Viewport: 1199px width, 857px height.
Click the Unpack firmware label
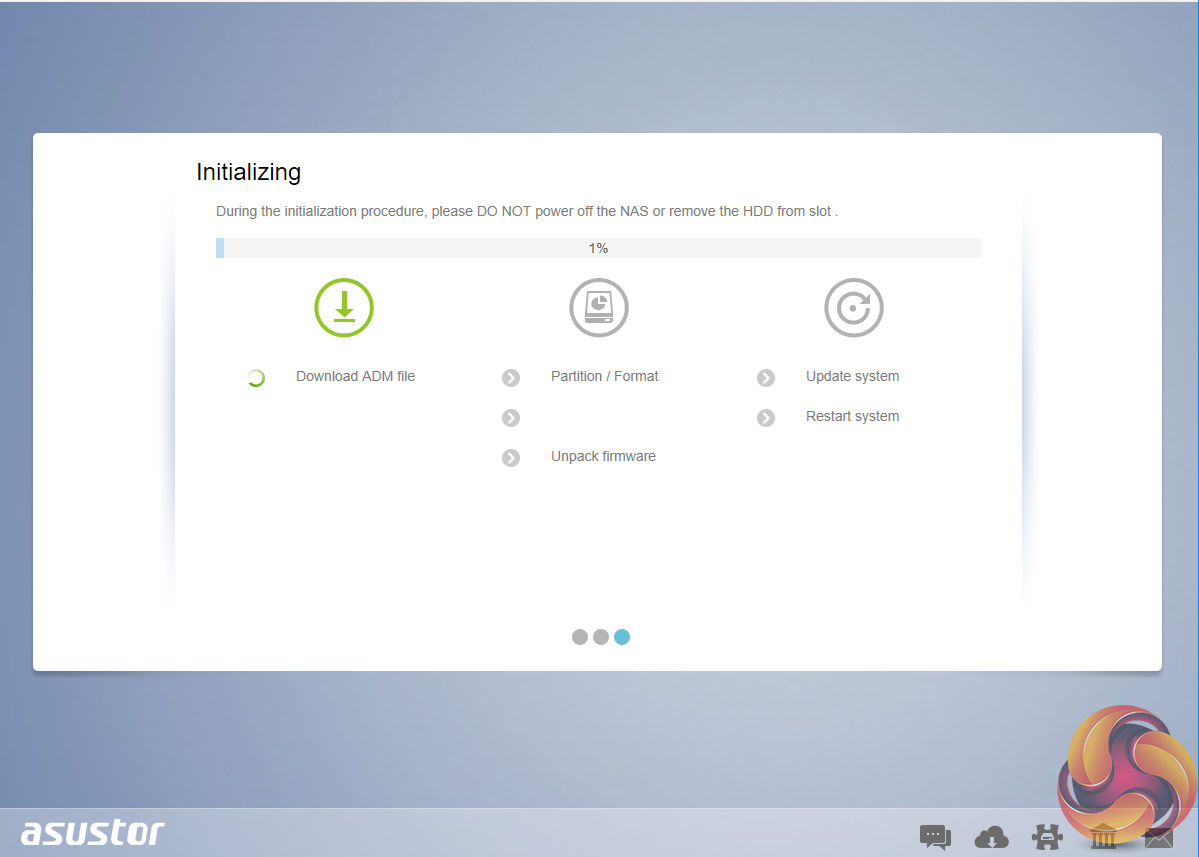[x=603, y=456]
